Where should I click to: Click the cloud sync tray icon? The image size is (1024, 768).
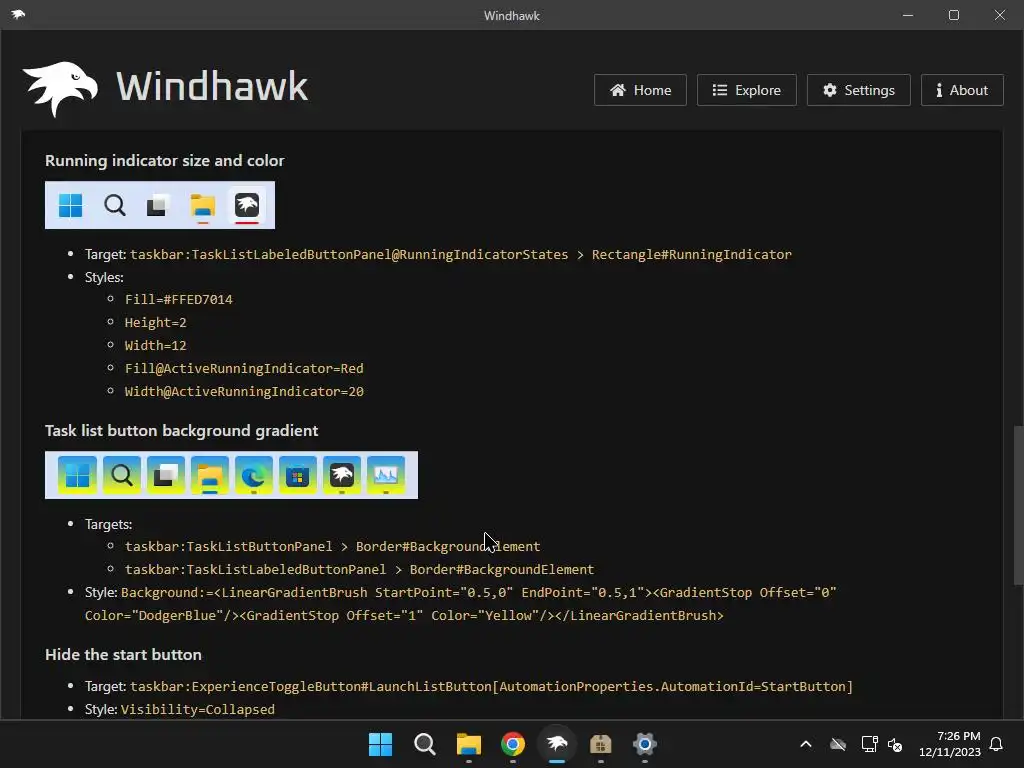point(838,744)
